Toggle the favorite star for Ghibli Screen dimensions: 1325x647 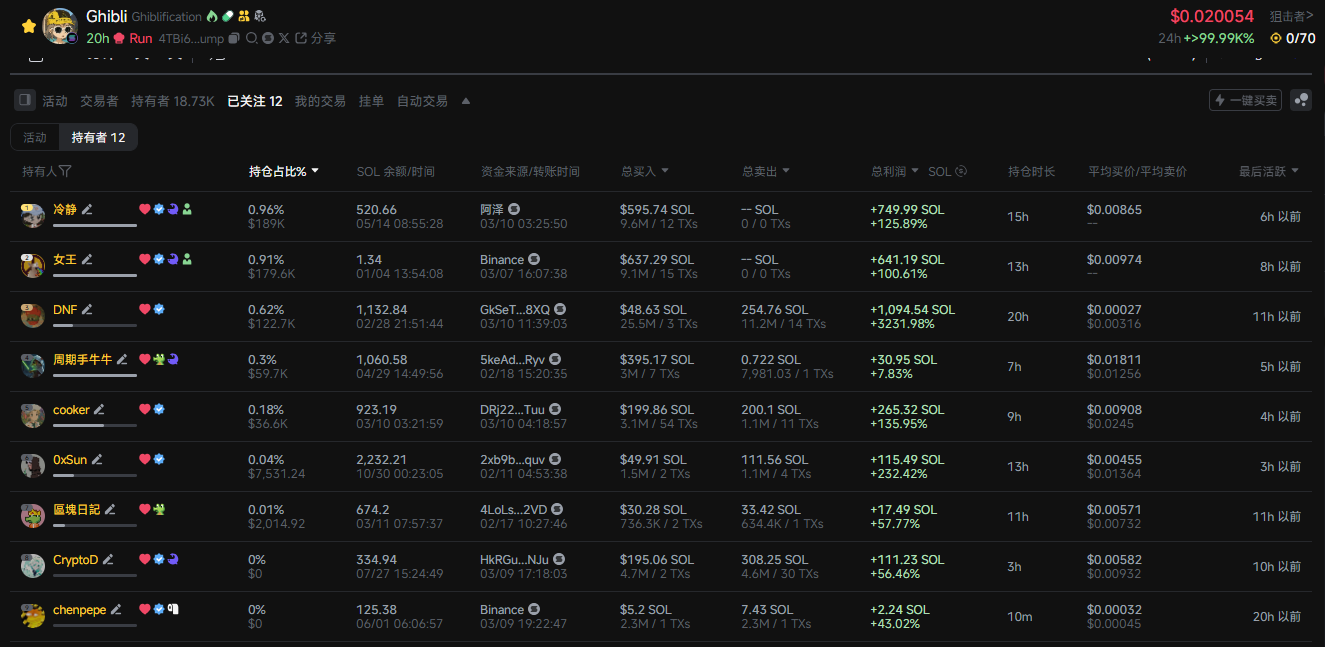(29, 26)
